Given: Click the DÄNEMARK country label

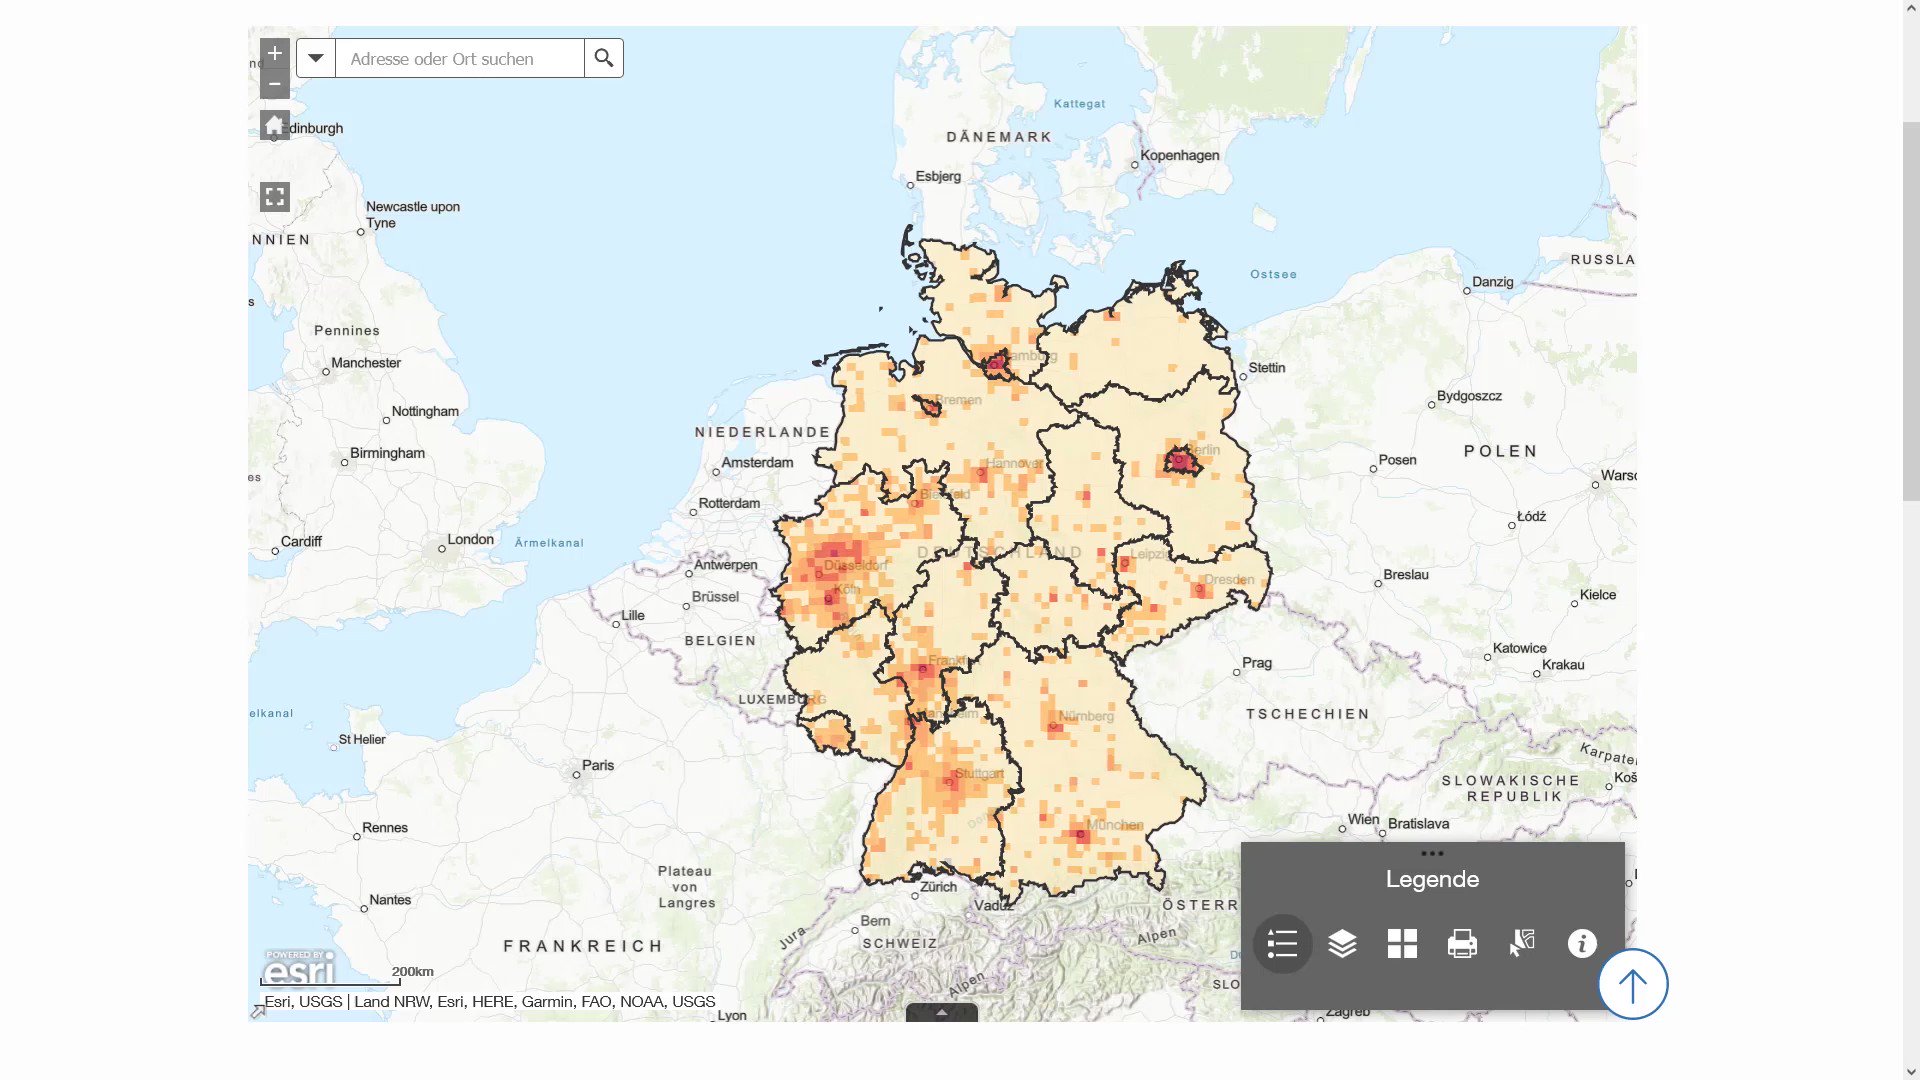Looking at the screenshot, I should point(999,137).
